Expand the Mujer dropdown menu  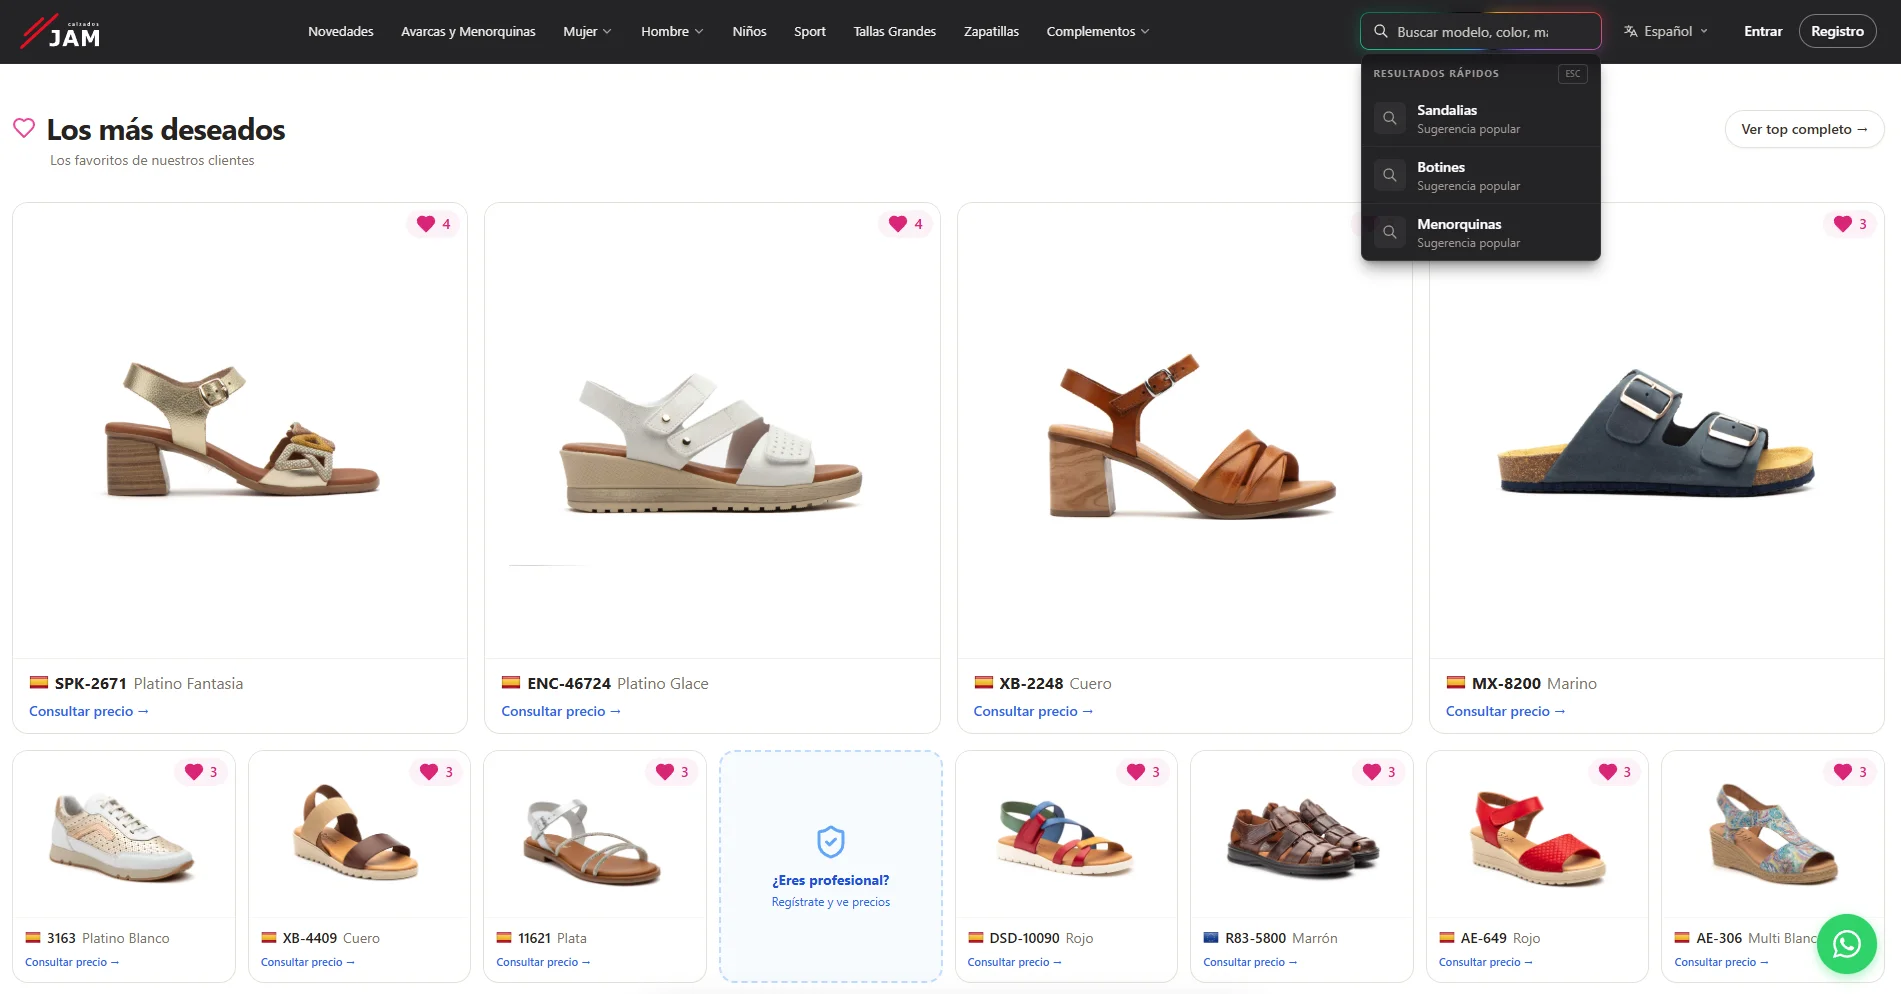coord(587,31)
